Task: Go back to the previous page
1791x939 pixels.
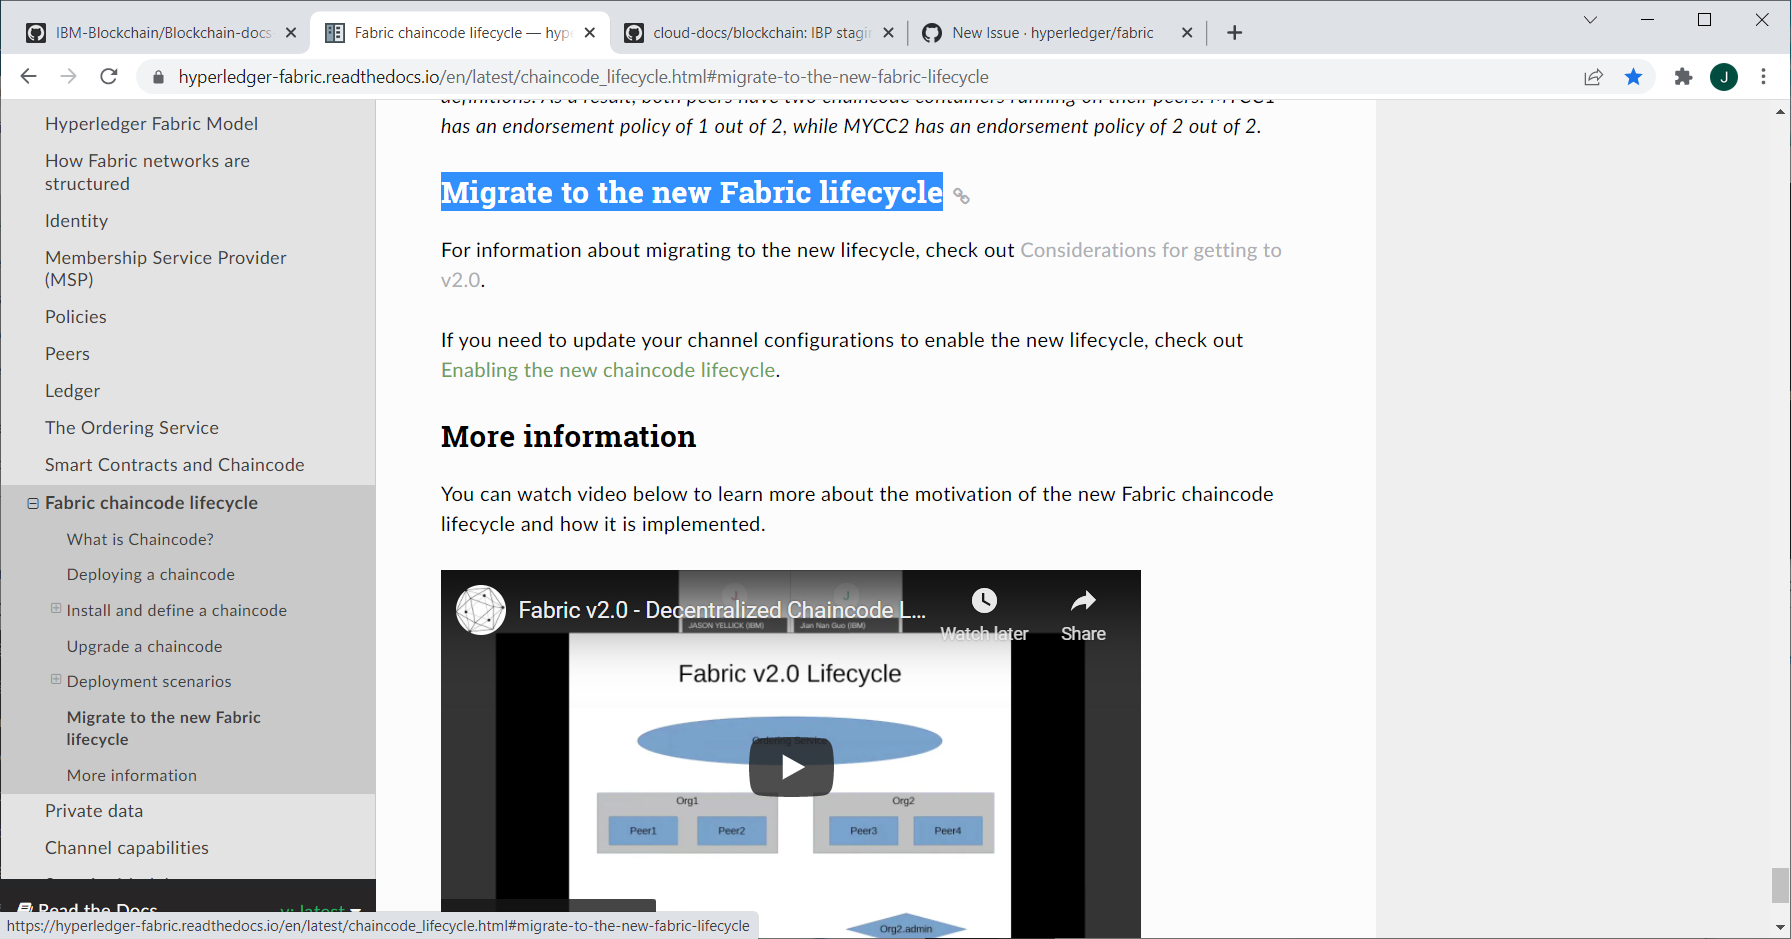Action: click(28, 77)
